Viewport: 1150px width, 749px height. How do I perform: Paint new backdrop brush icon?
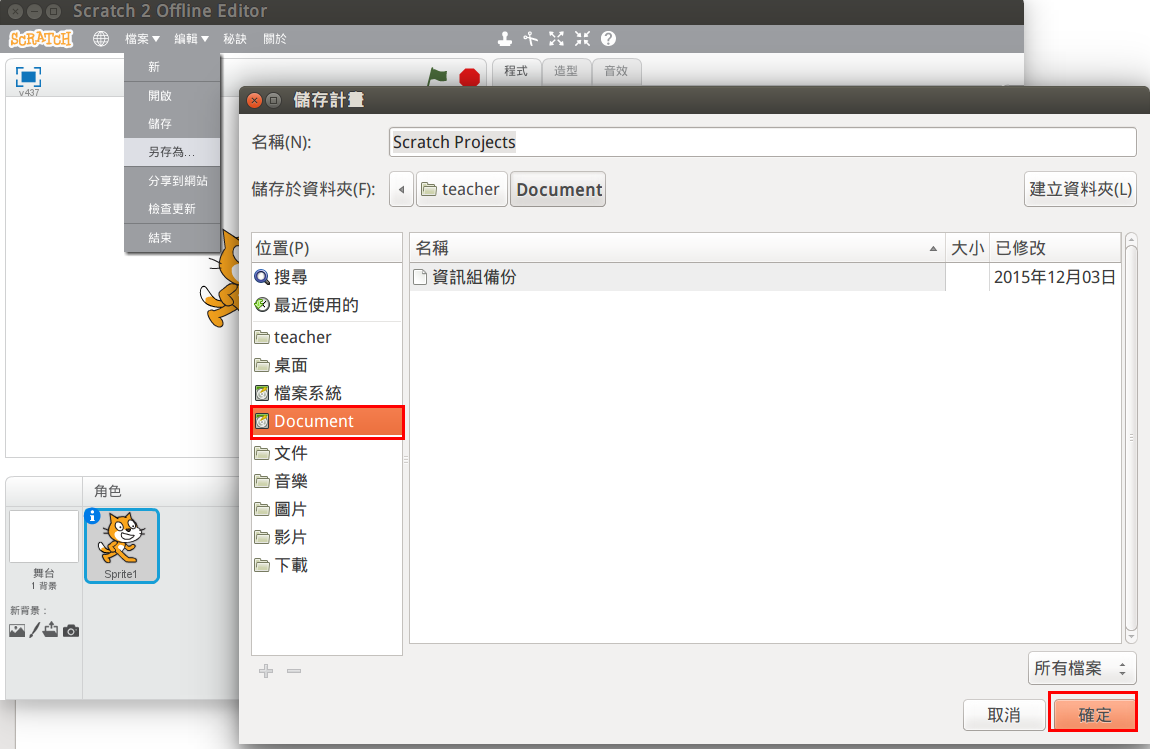click(34, 630)
